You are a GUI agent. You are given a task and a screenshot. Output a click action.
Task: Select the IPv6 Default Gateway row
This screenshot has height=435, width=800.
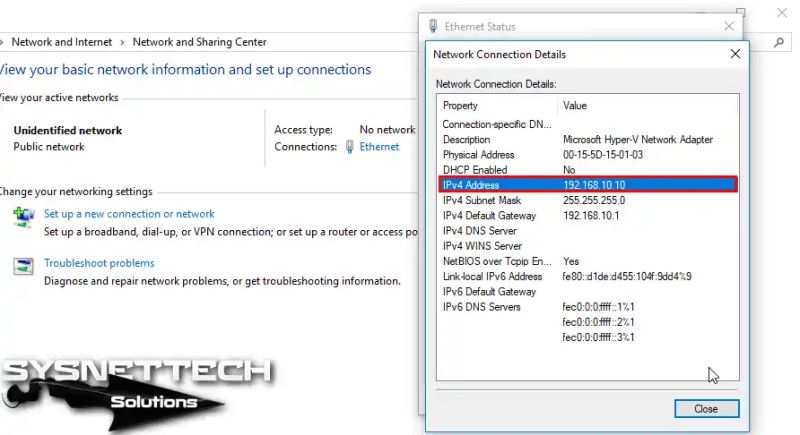[588, 292]
